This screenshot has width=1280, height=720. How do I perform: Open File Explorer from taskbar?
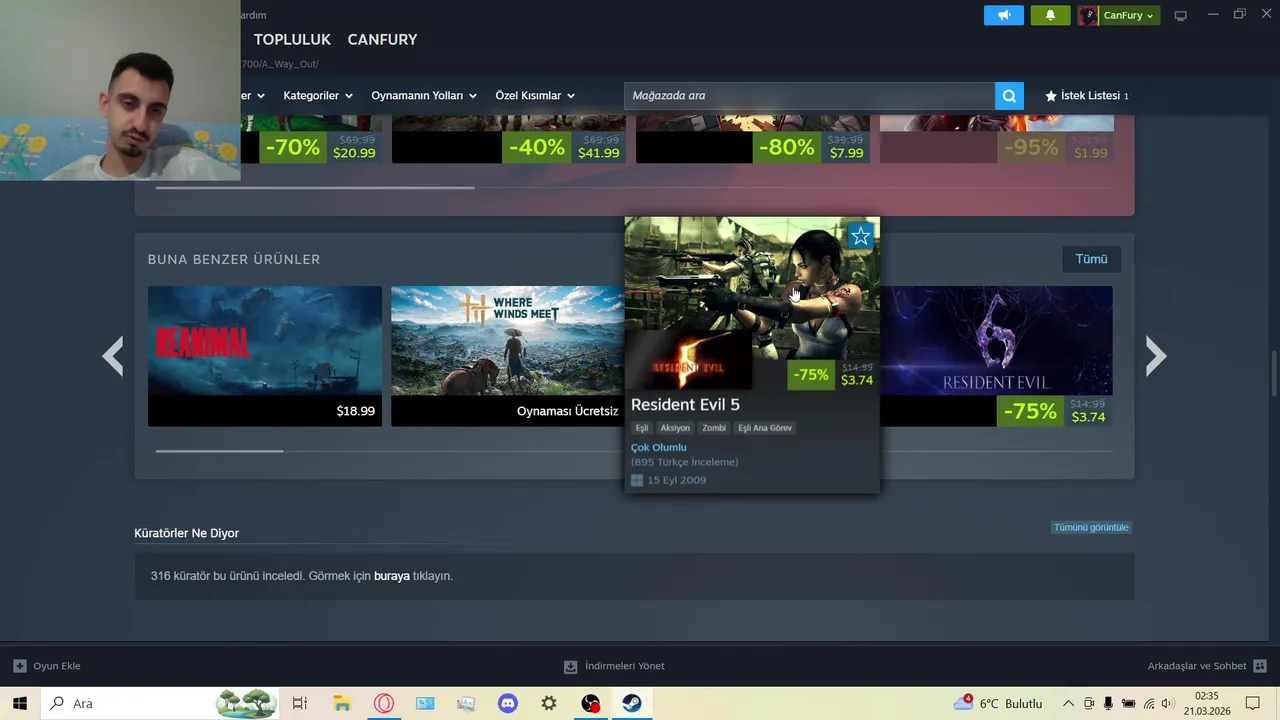(342, 703)
